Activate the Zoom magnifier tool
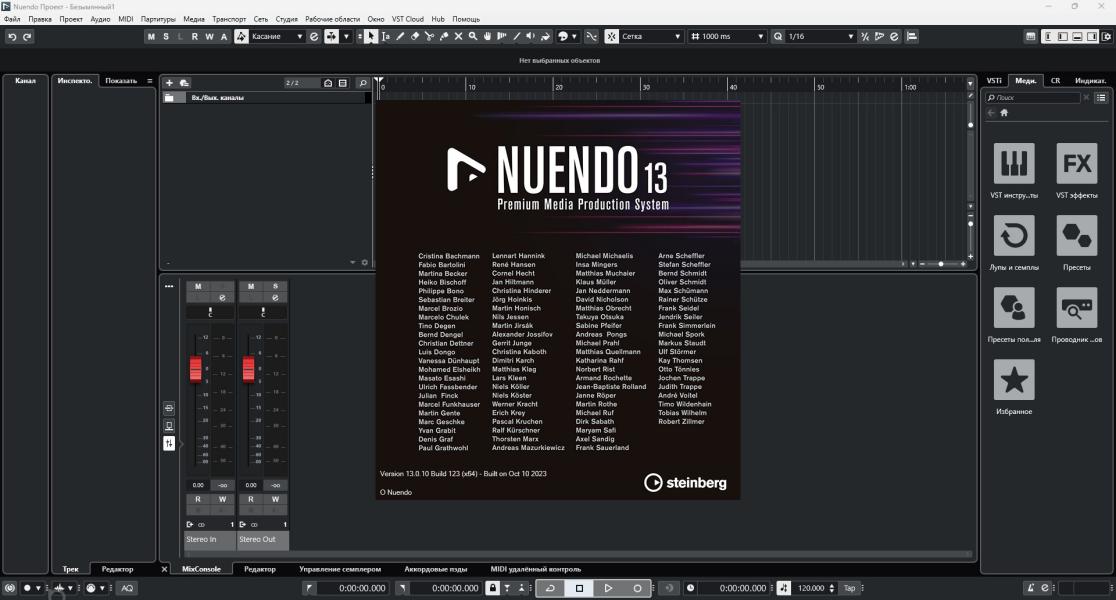 [473, 36]
